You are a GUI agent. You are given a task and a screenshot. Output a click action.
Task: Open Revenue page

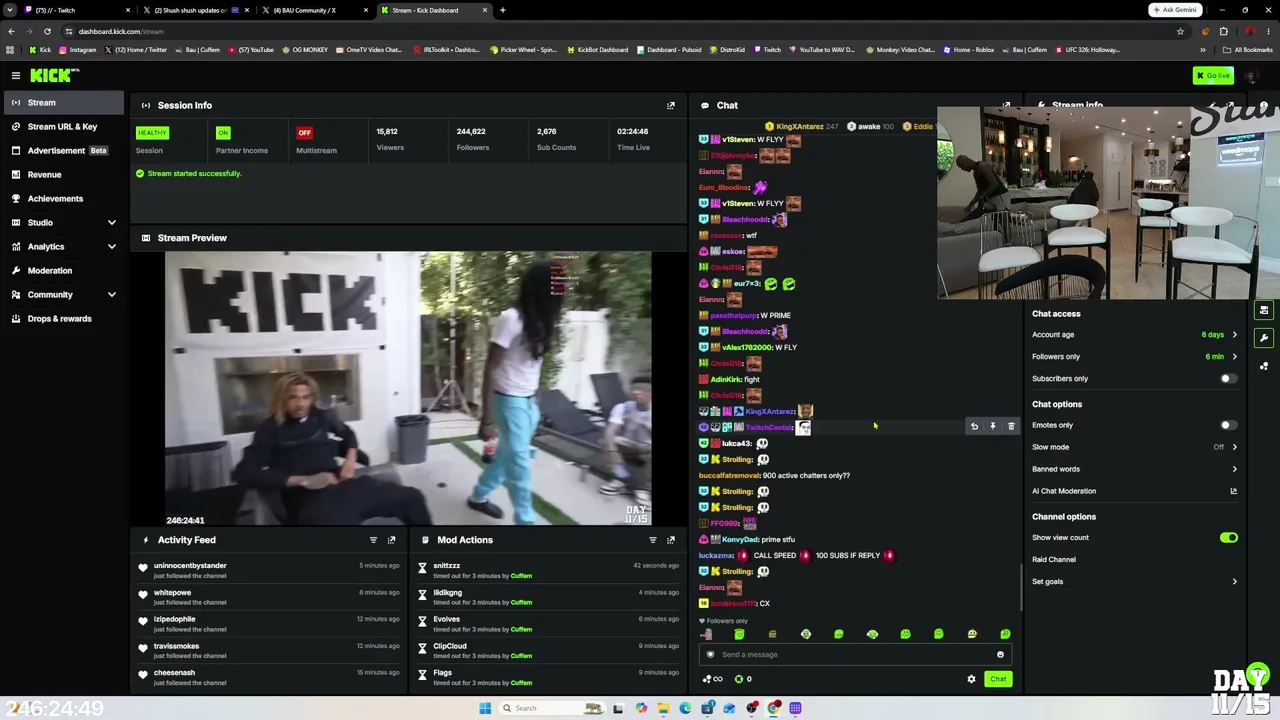pyautogui.click(x=62, y=175)
